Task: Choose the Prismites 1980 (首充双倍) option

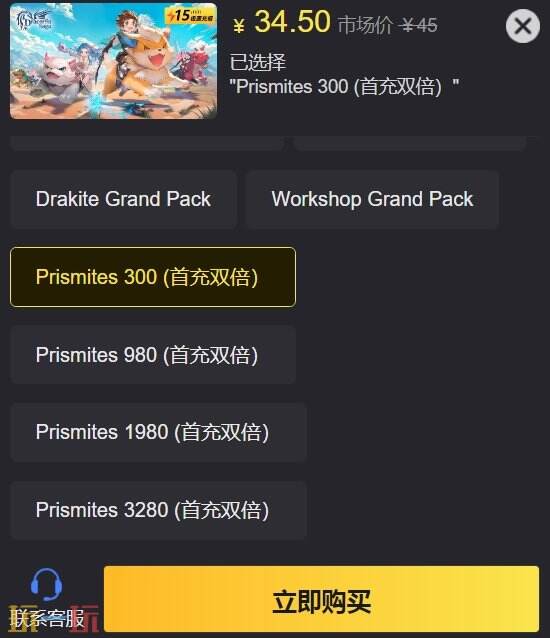Action: (x=158, y=432)
